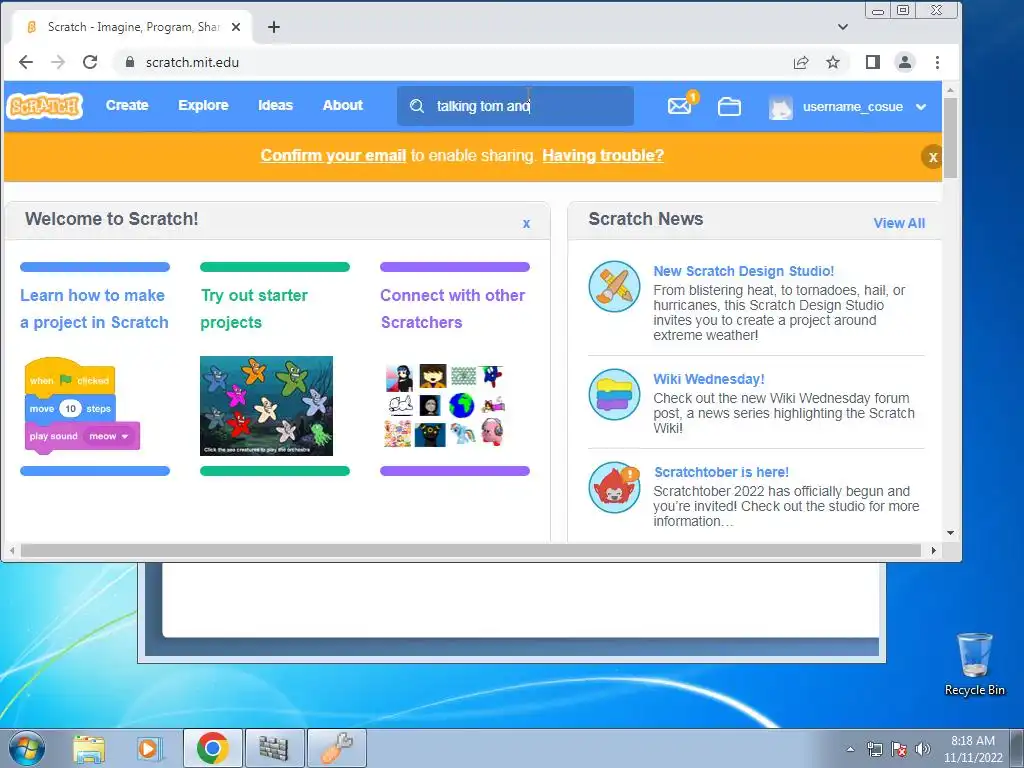The height and width of the screenshot is (768, 1024).
Task: Click the vertical scrollbar down arrow
Action: pyautogui.click(x=950, y=533)
